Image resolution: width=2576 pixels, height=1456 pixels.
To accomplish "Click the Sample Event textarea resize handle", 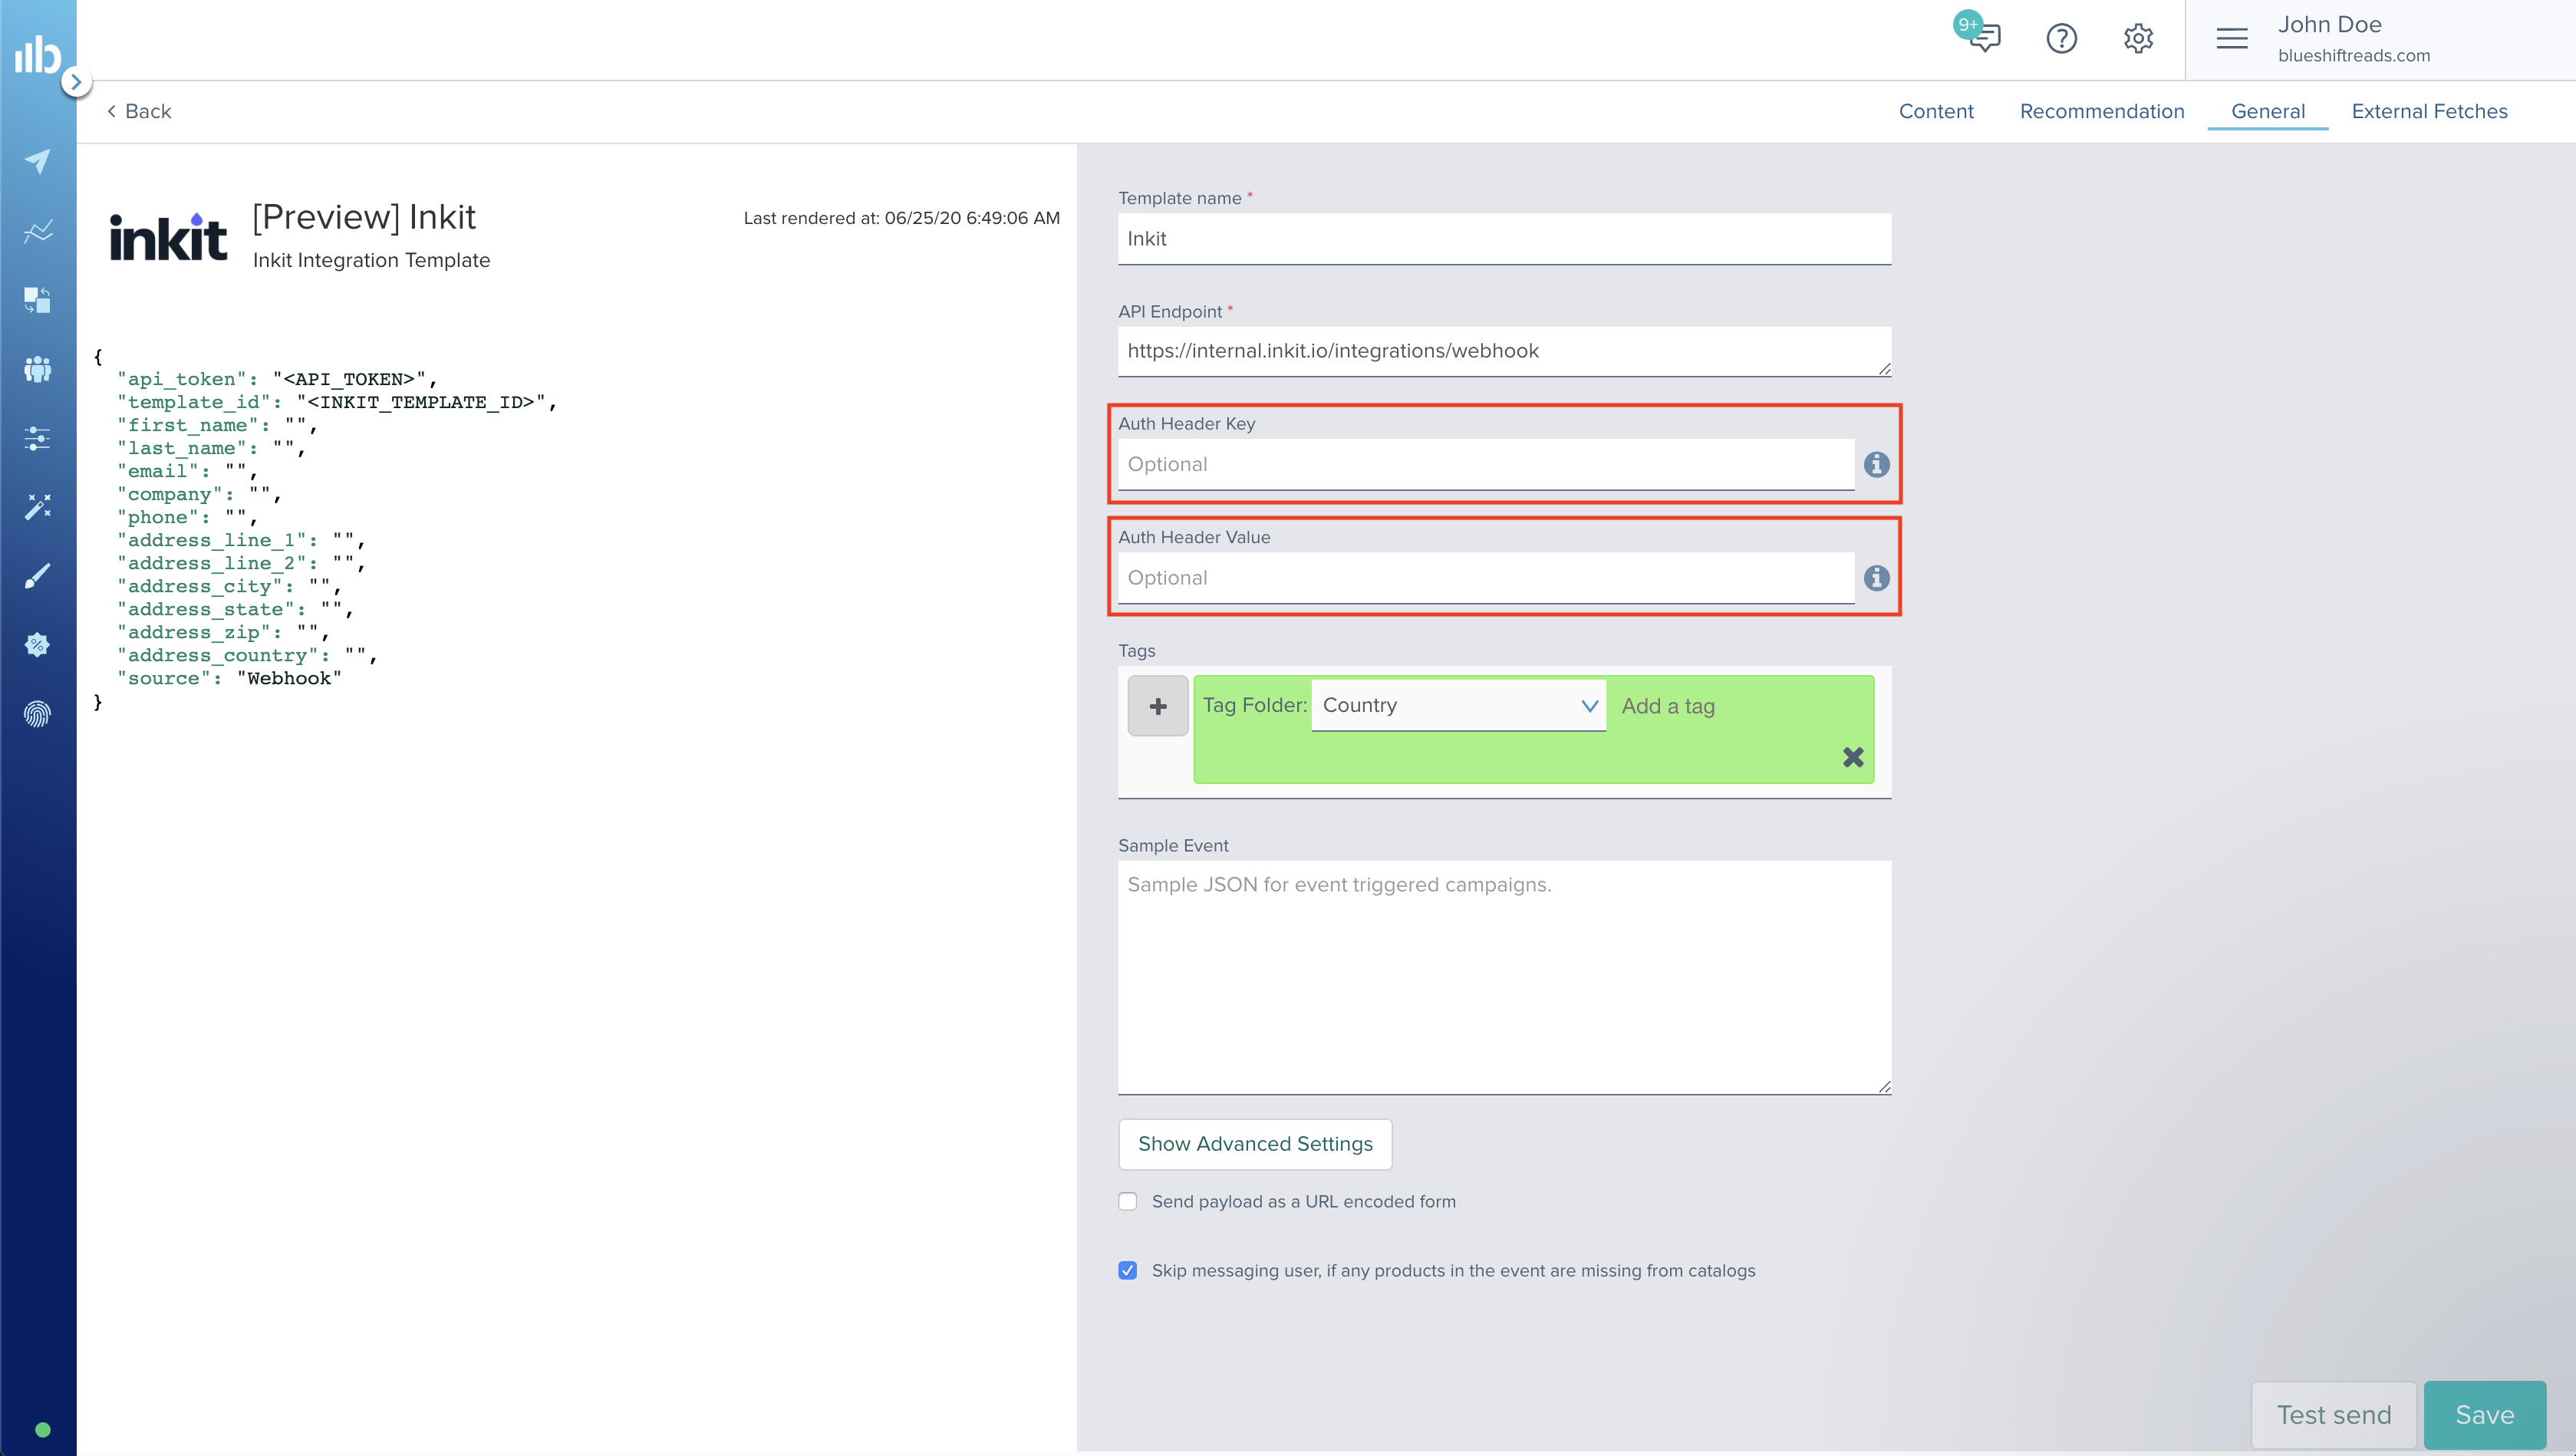I will point(1884,1086).
